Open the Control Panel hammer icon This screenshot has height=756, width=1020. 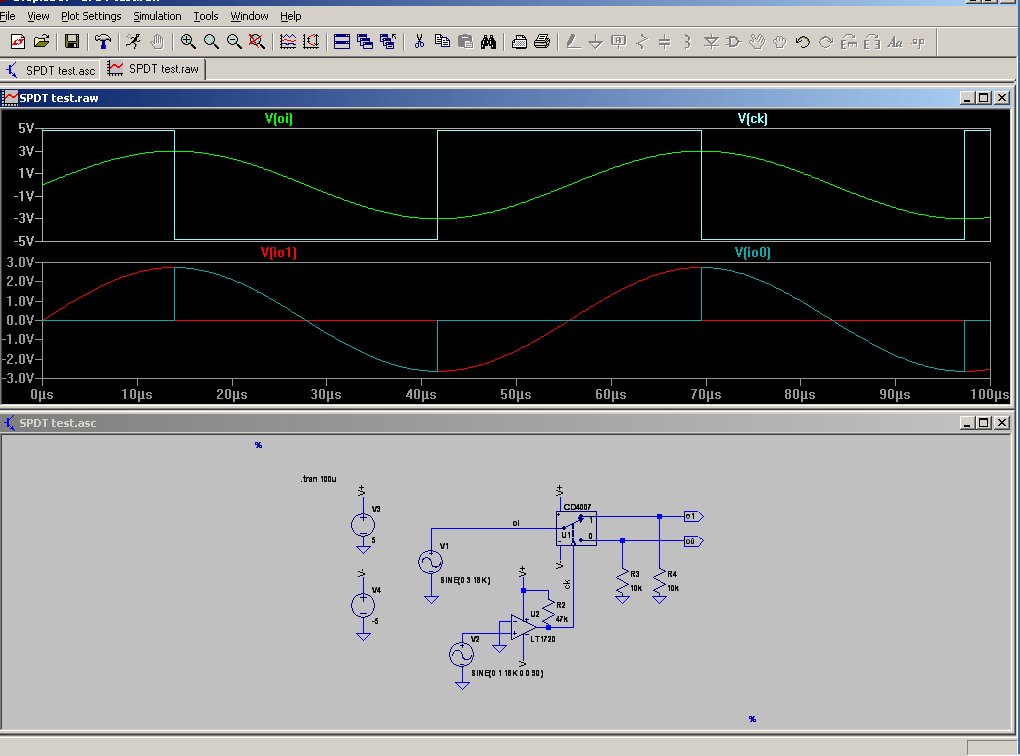103,41
